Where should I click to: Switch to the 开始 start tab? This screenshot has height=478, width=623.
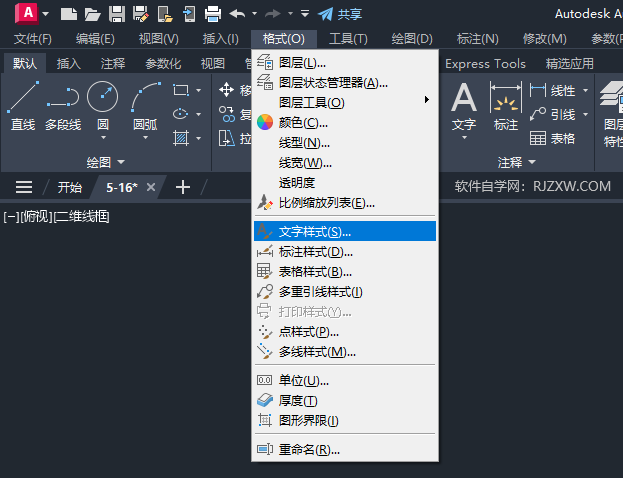pos(70,187)
